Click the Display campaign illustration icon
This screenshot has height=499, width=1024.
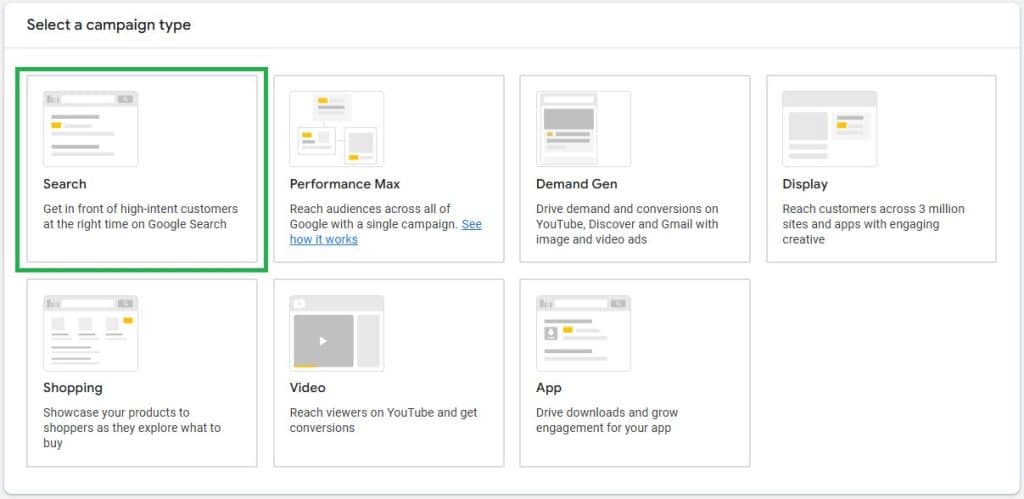click(829, 128)
